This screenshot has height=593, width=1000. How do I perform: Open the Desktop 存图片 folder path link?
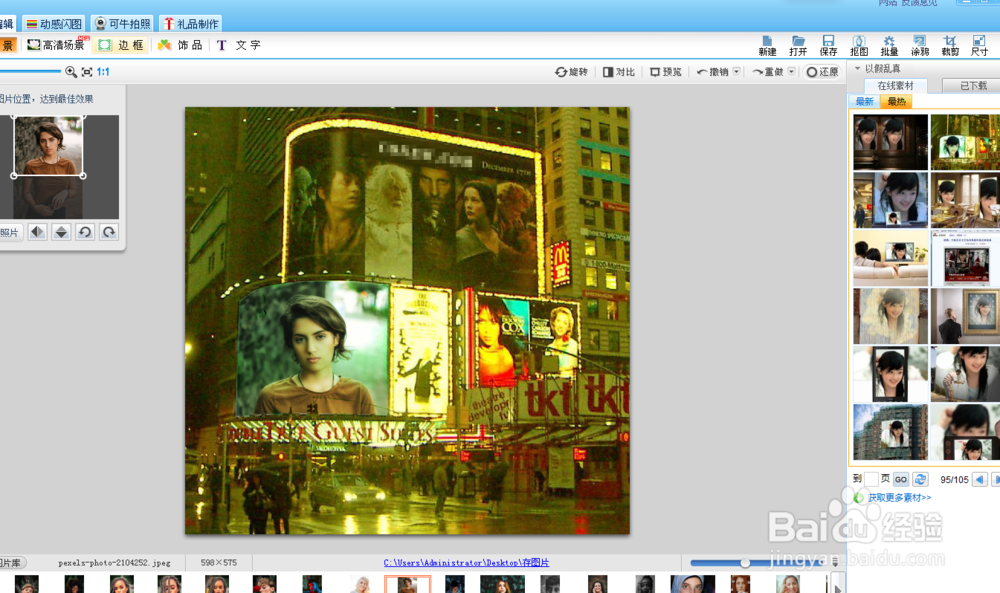466,563
